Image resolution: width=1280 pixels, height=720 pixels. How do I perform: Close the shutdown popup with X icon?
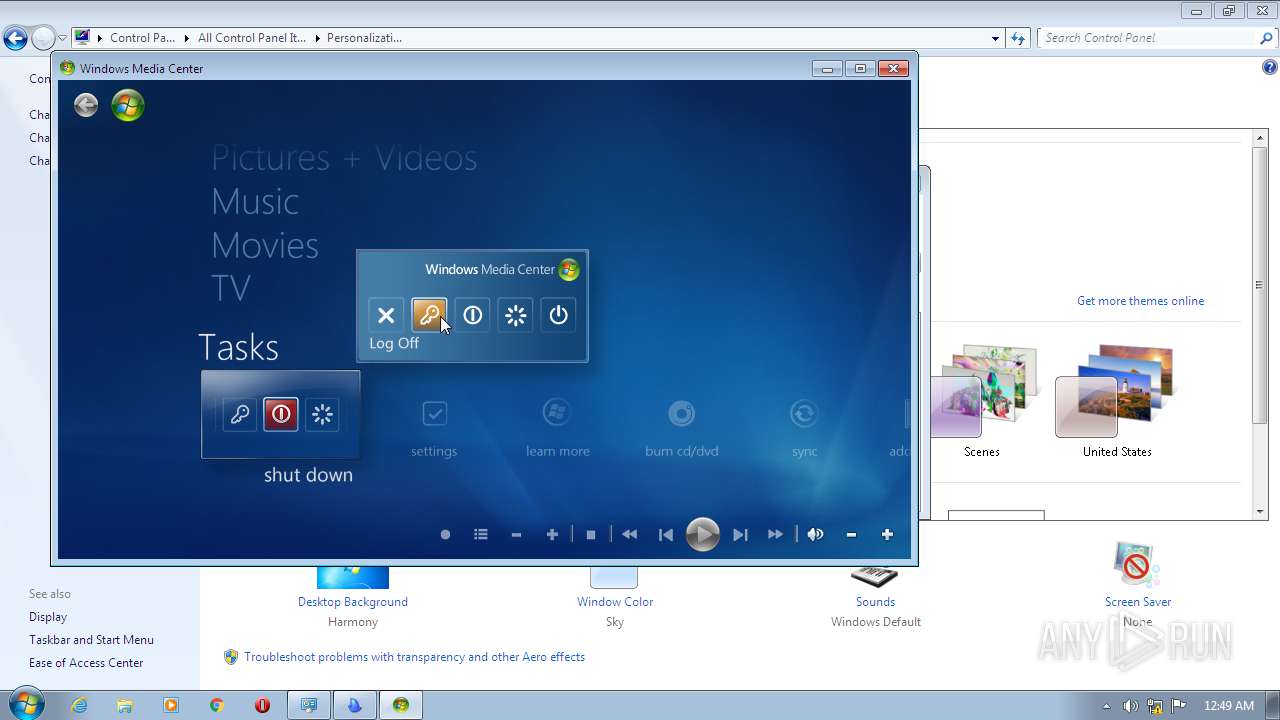[x=386, y=315]
